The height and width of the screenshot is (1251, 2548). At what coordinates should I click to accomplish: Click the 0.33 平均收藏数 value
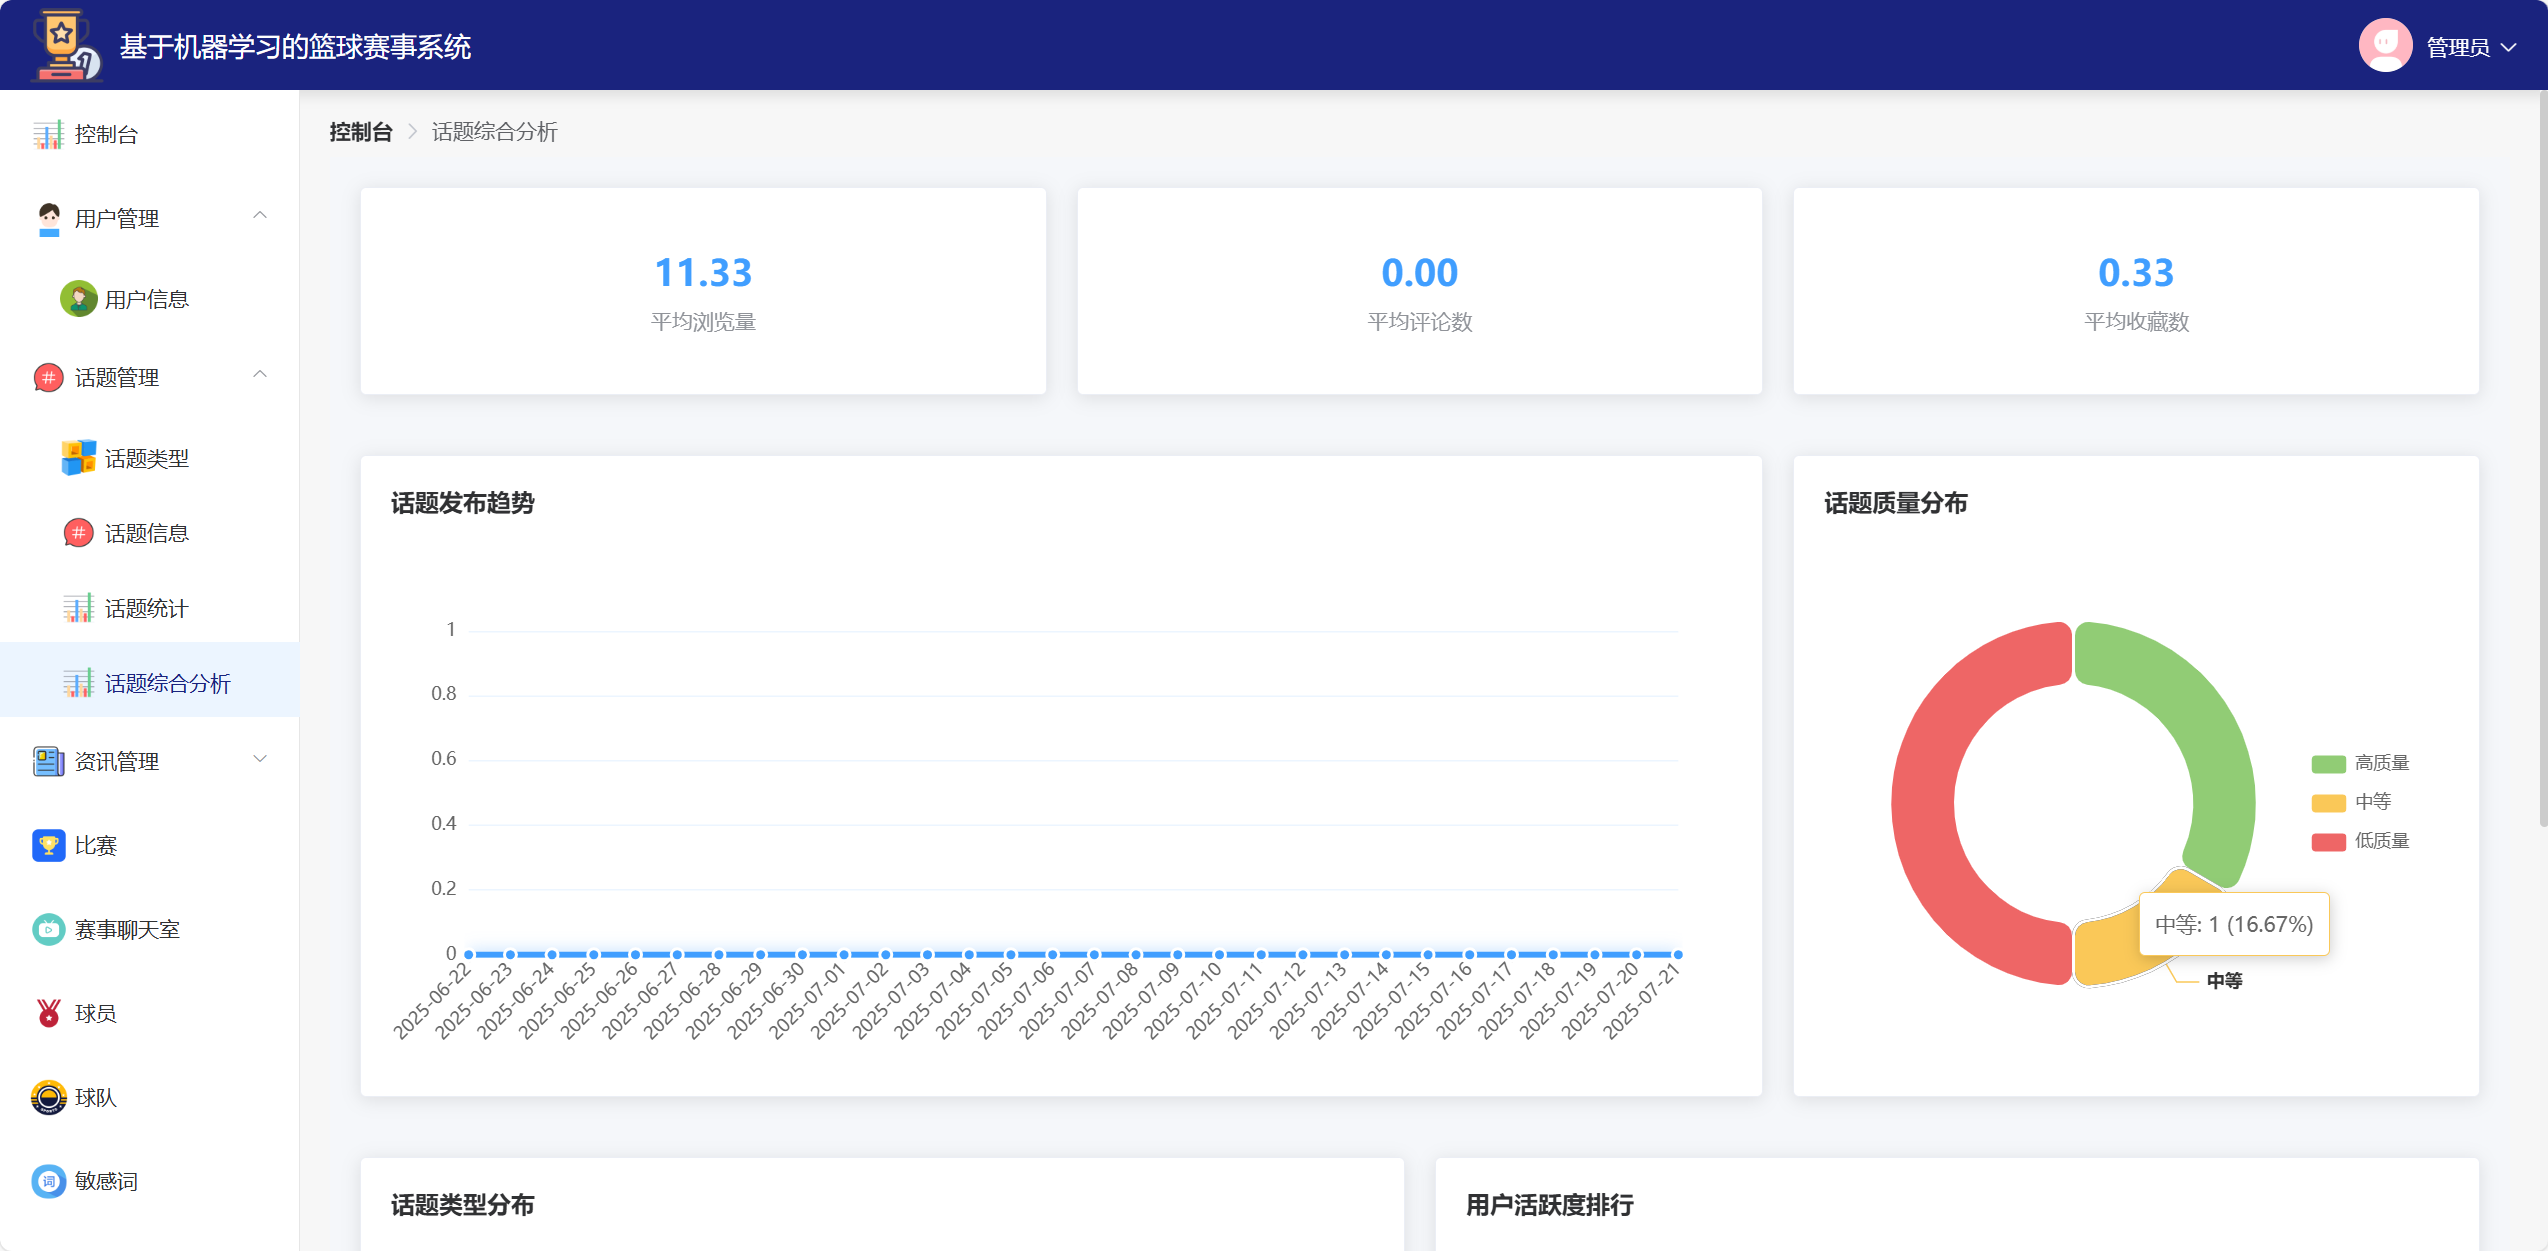pyautogui.click(x=2136, y=273)
